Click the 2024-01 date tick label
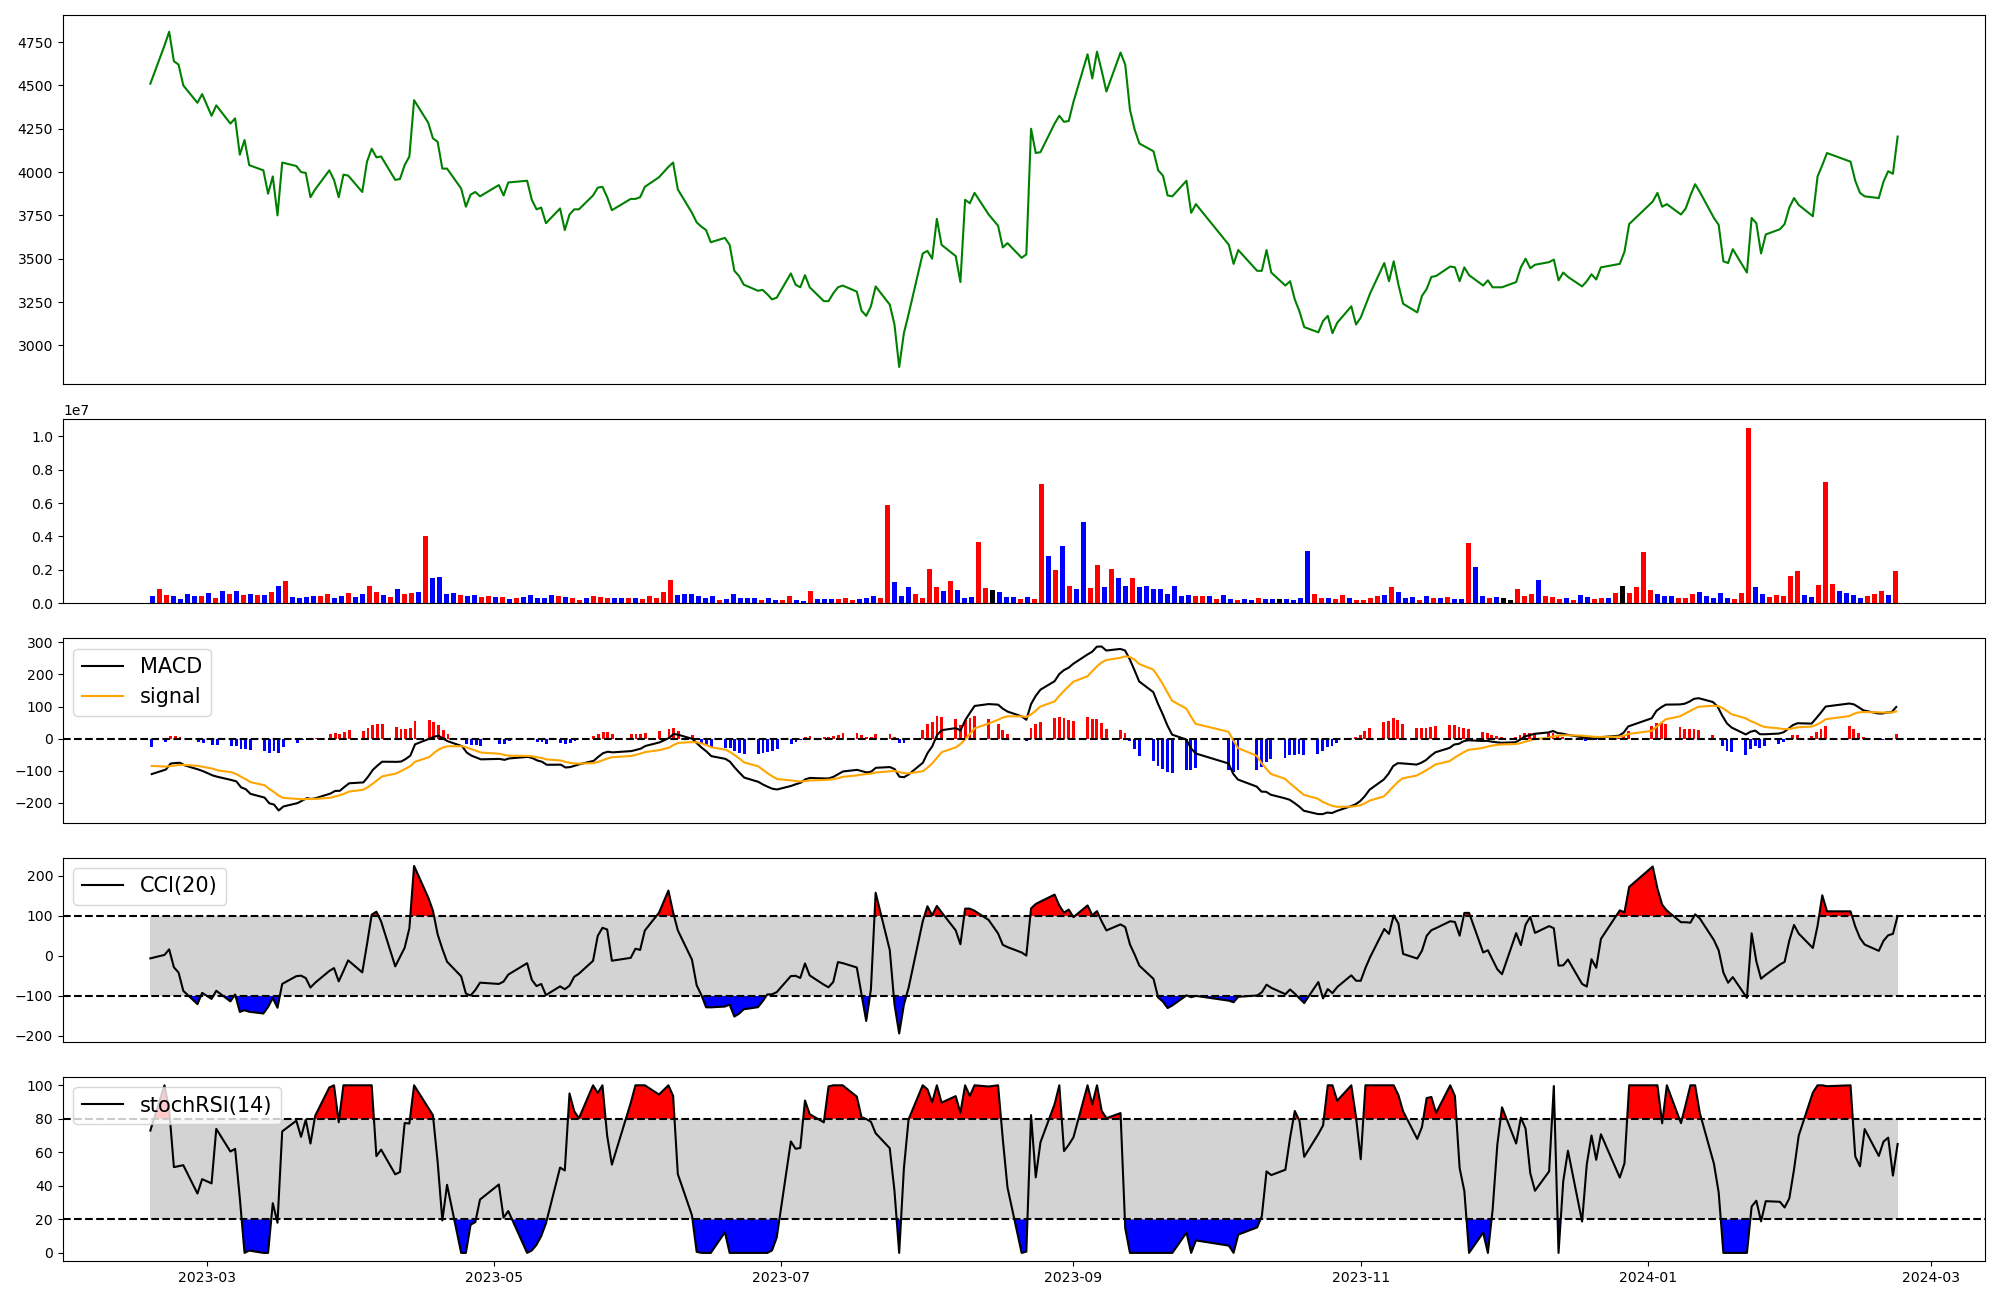The height and width of the screenshot is (1300, 2000). pyautogui.click(x=1647, y=1277)
